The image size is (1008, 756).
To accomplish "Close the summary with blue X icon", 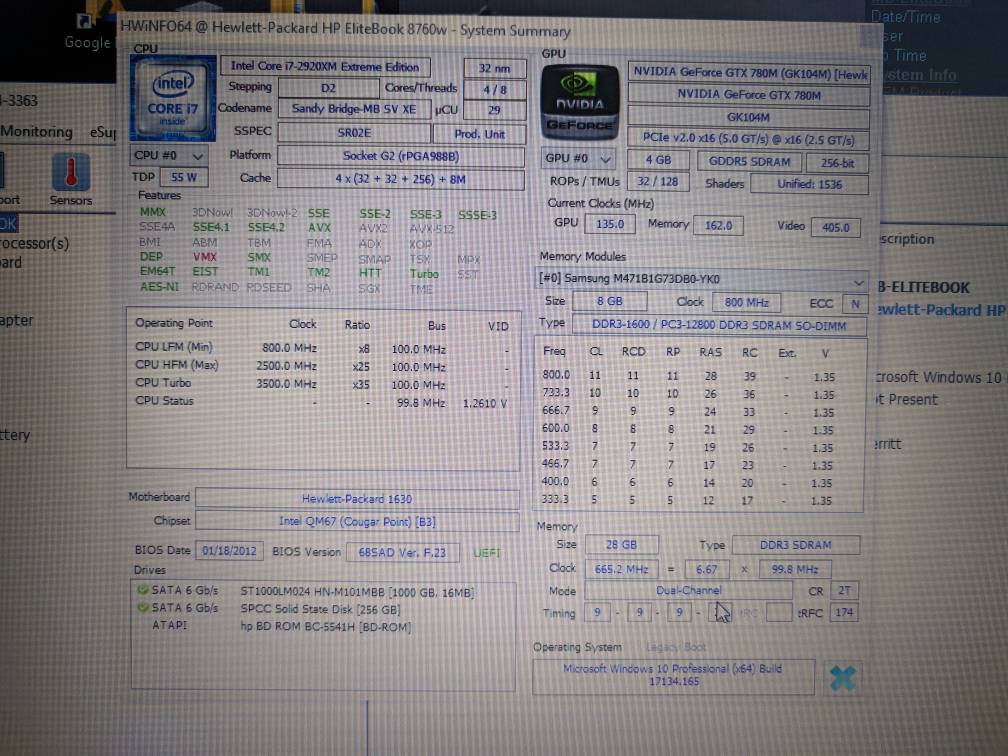I will pos(842,678).
